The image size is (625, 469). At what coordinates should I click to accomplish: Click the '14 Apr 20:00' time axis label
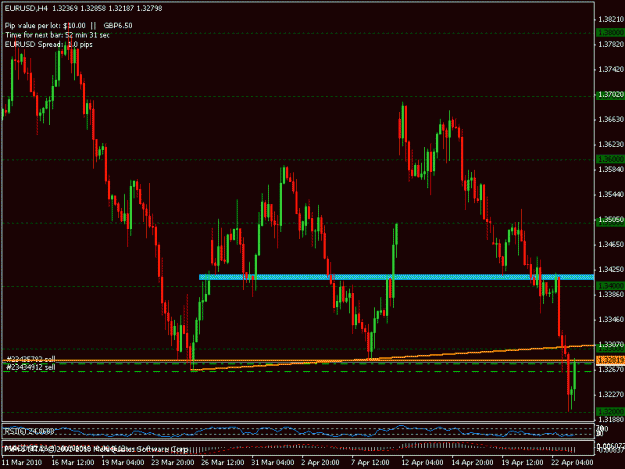click(x=472, y=463)
